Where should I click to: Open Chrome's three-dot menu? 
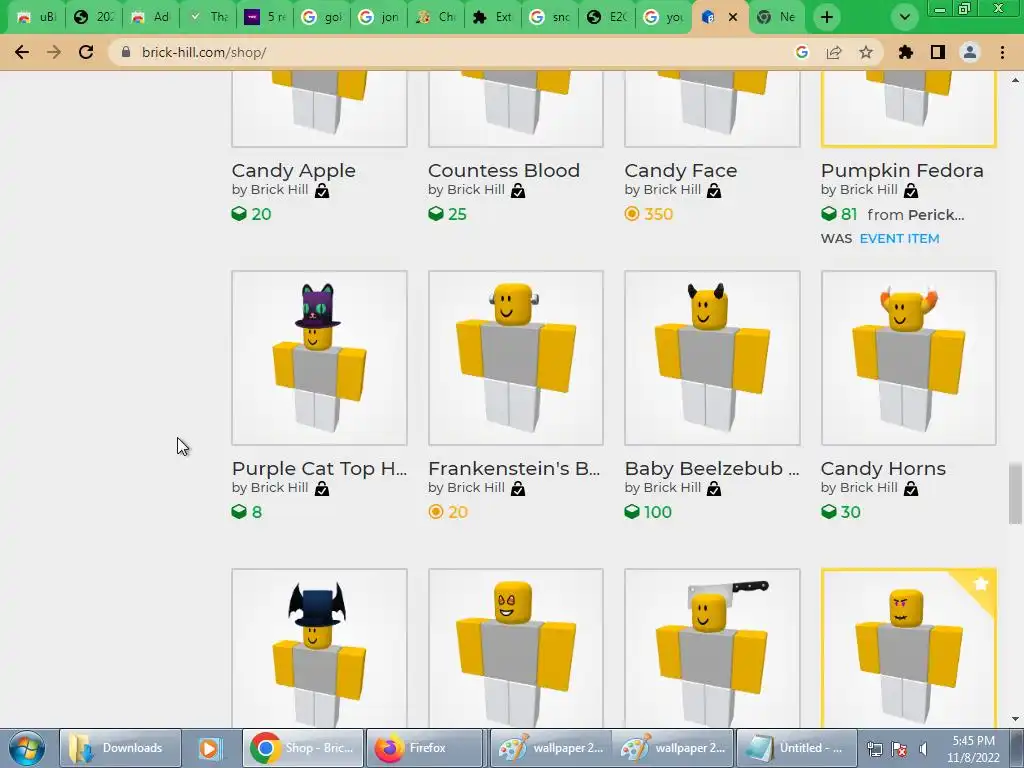(1002, 52)
